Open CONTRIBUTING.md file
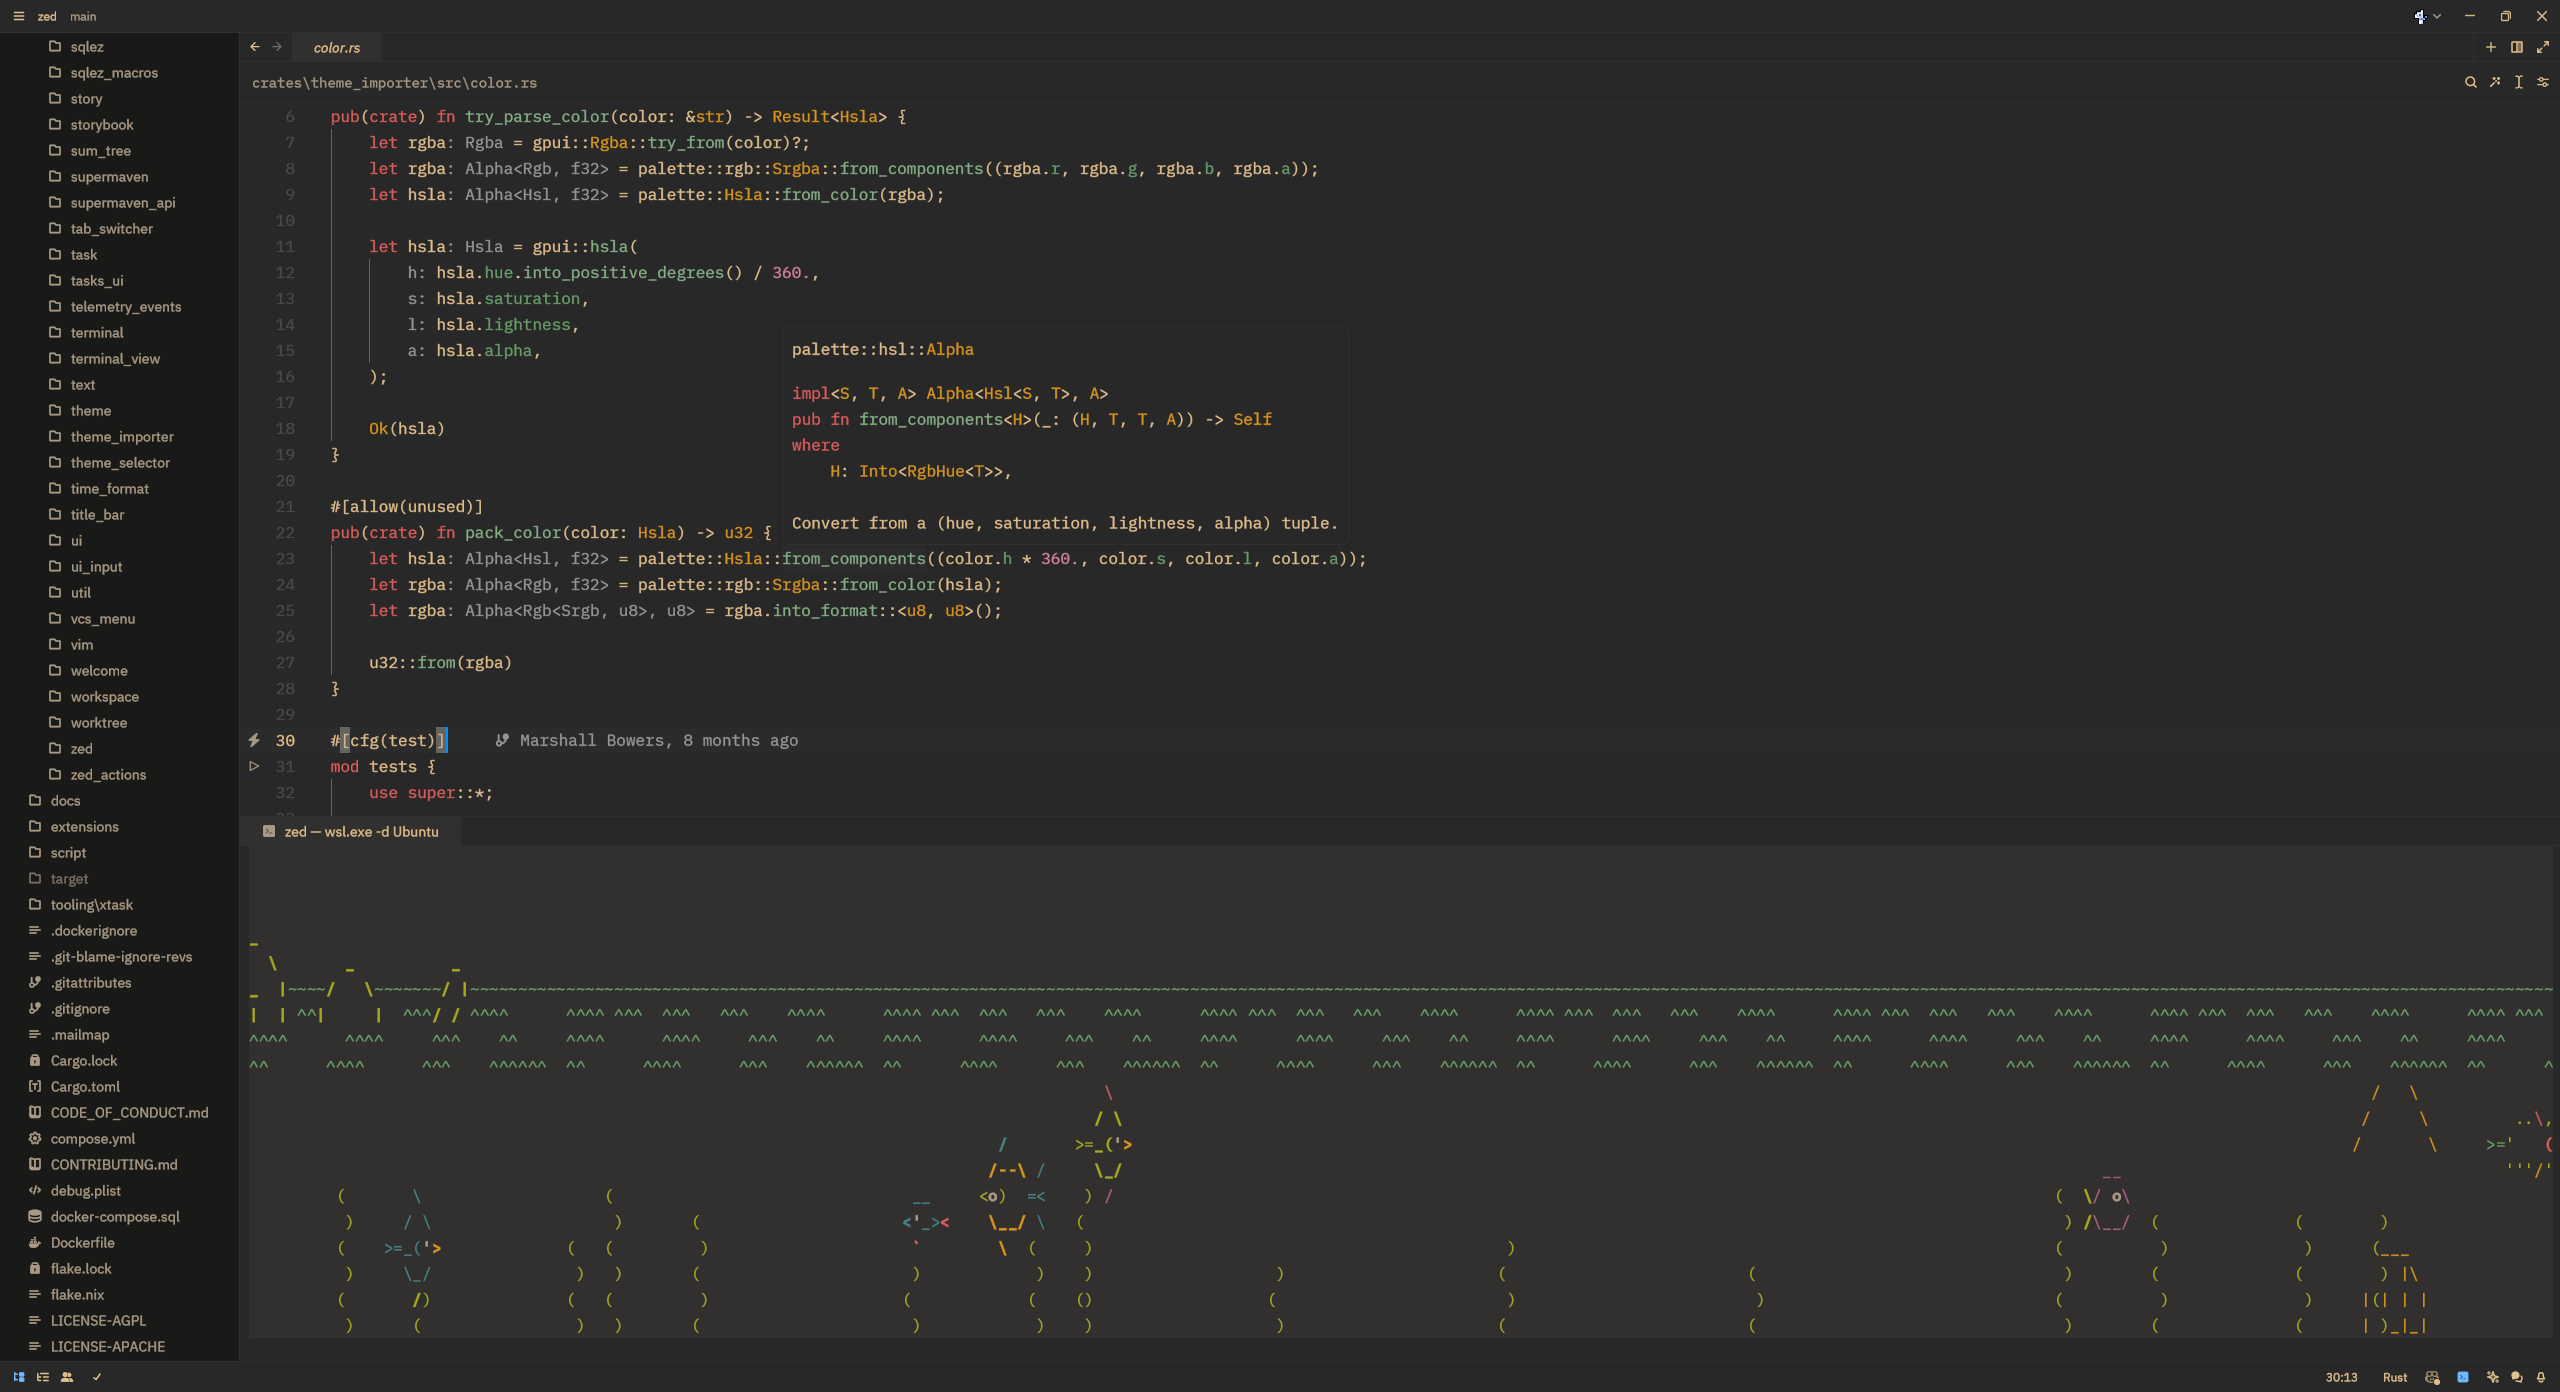Screen dimensions: 2560x1392 (x=119, y=1164)
